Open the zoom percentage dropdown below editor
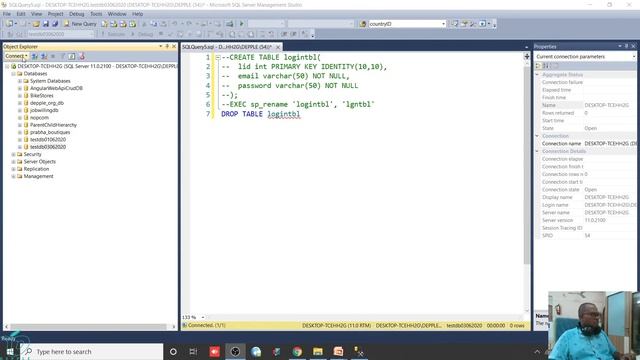The image size is (640, 360). pos(203,317)
